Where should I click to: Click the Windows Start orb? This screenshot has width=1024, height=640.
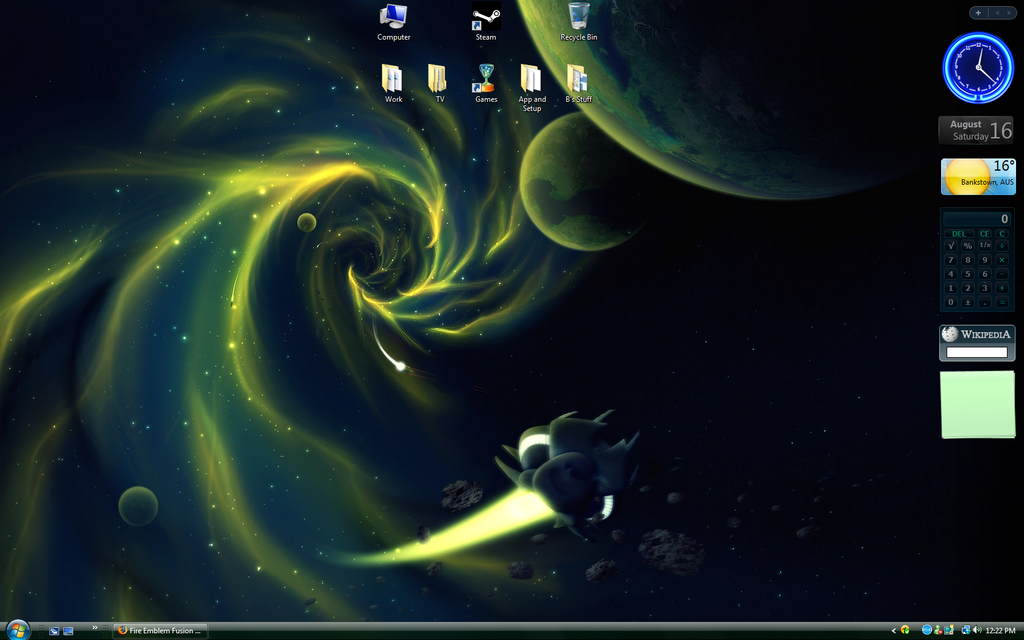point(18,630)
